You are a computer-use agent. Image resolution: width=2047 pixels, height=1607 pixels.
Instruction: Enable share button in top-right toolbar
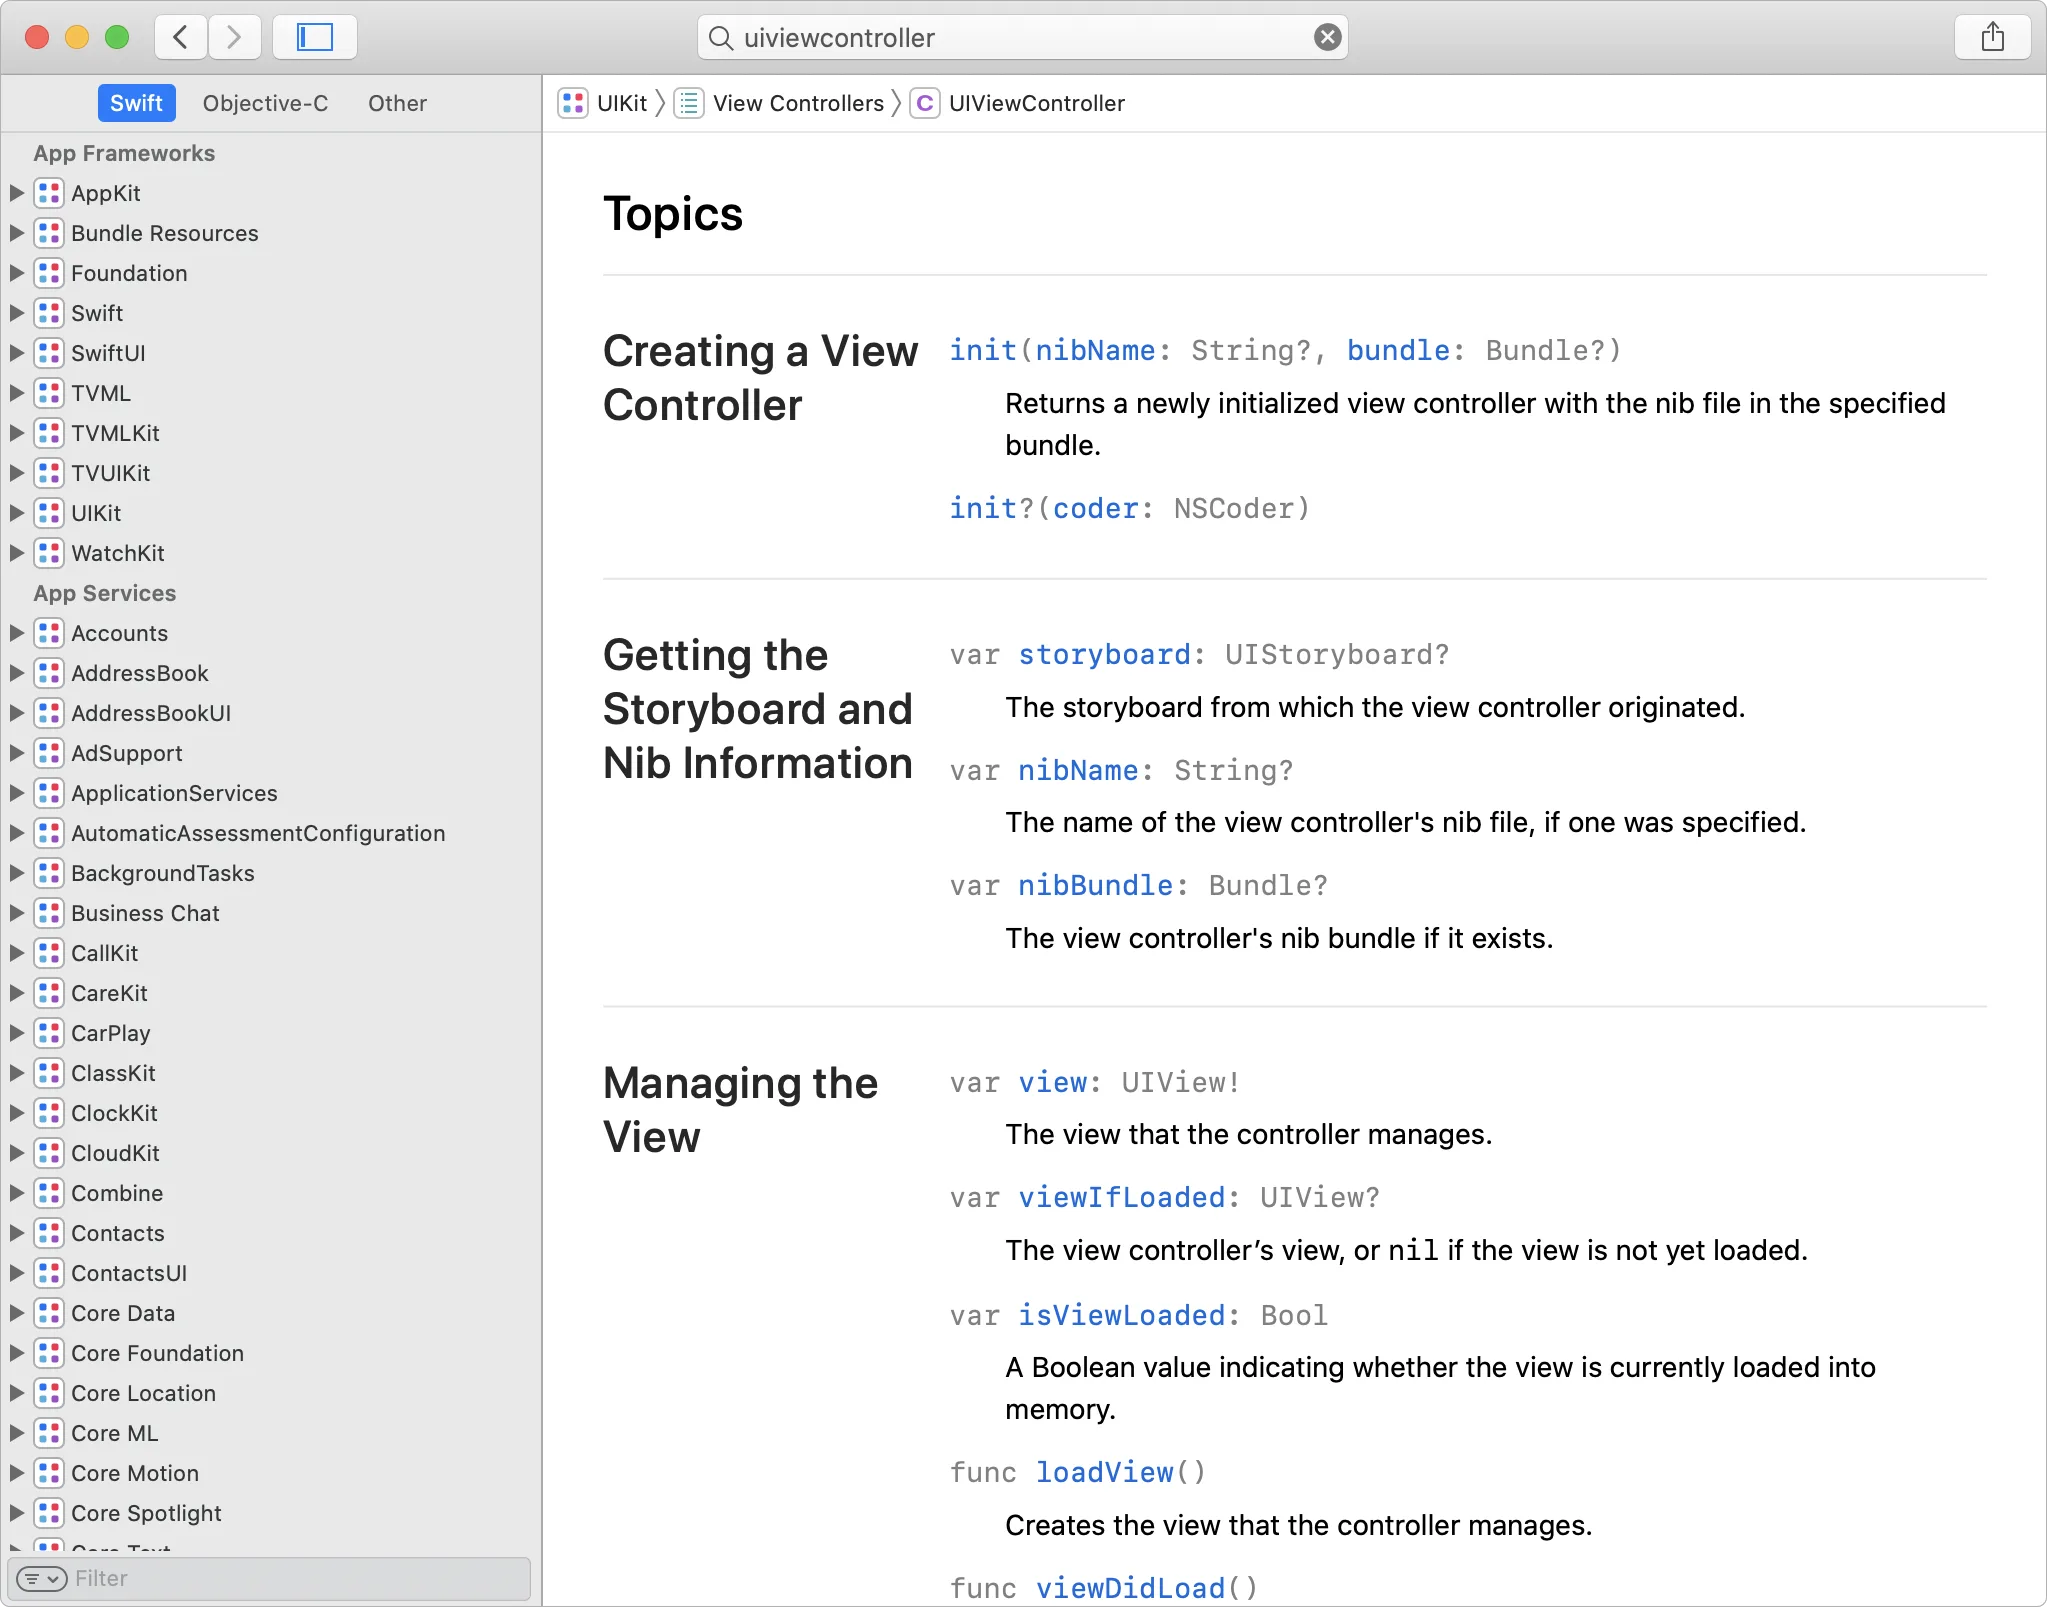tap(1997, 37)
